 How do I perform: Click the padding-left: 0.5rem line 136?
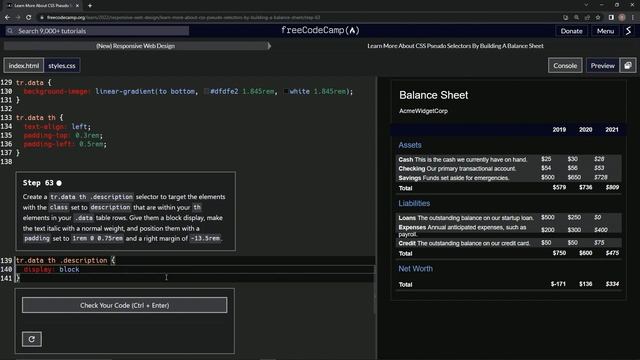(65, 144)
